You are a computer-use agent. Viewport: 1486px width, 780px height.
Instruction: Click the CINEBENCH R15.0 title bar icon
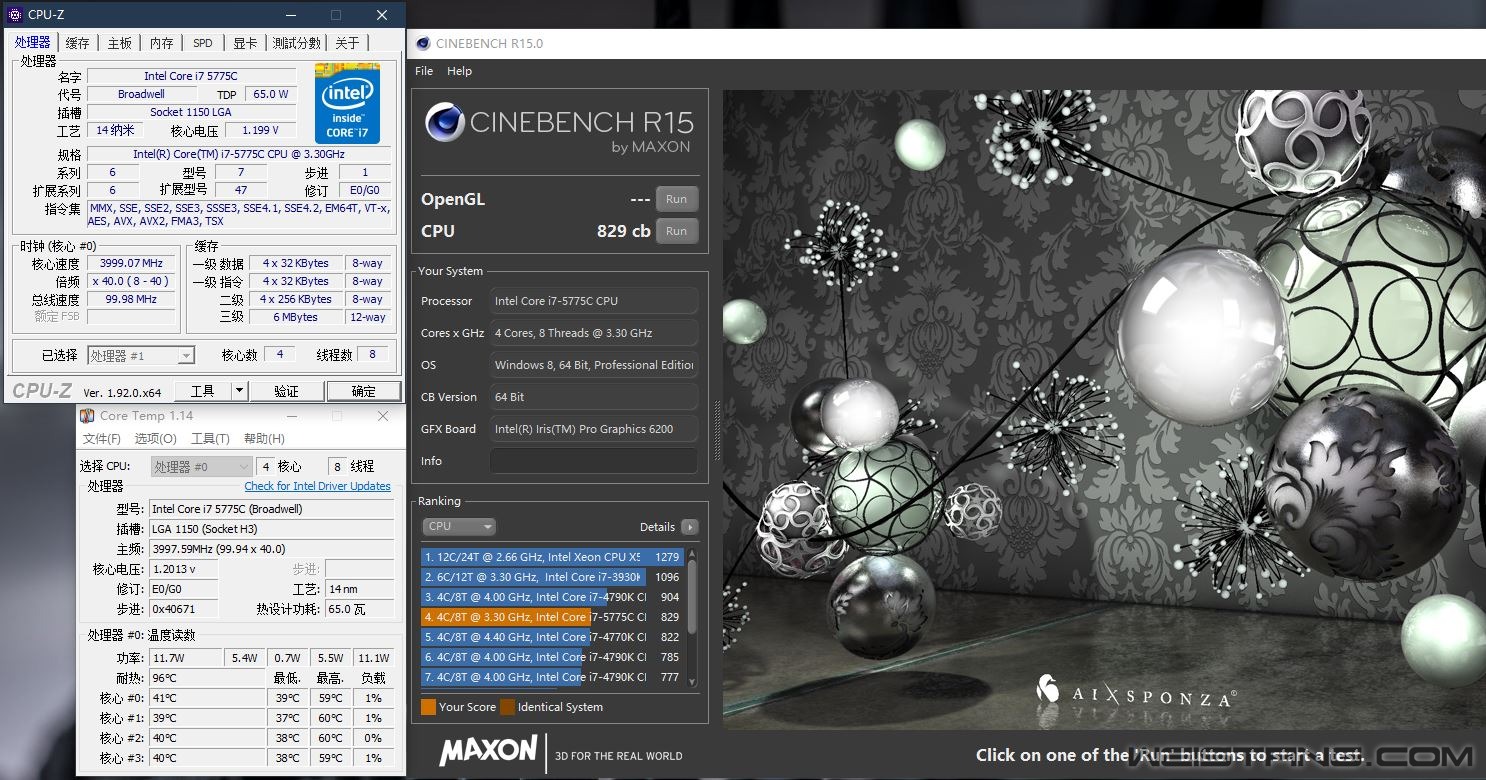423,43
